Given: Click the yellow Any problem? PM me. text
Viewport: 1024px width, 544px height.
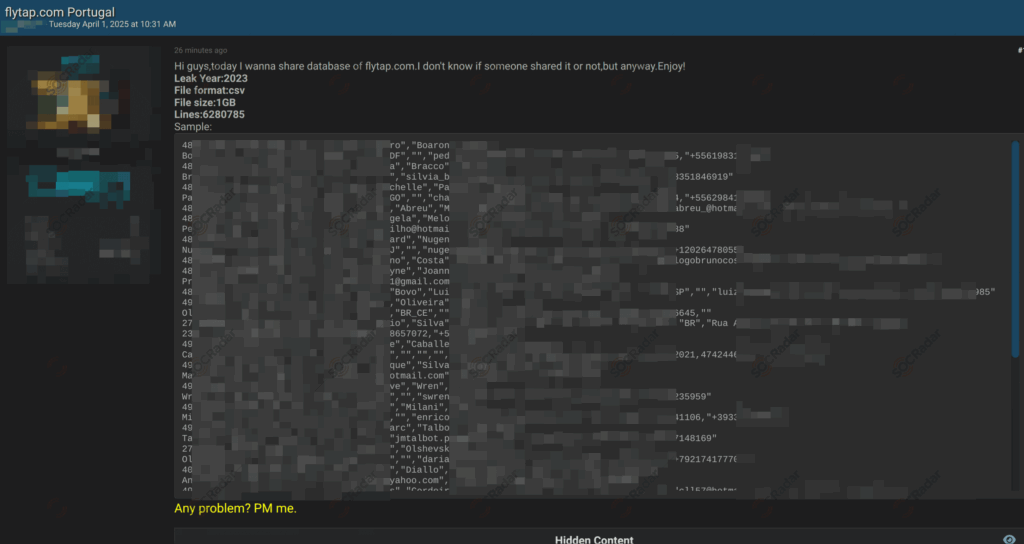Looking at the screenshot, I should point(235,508).
